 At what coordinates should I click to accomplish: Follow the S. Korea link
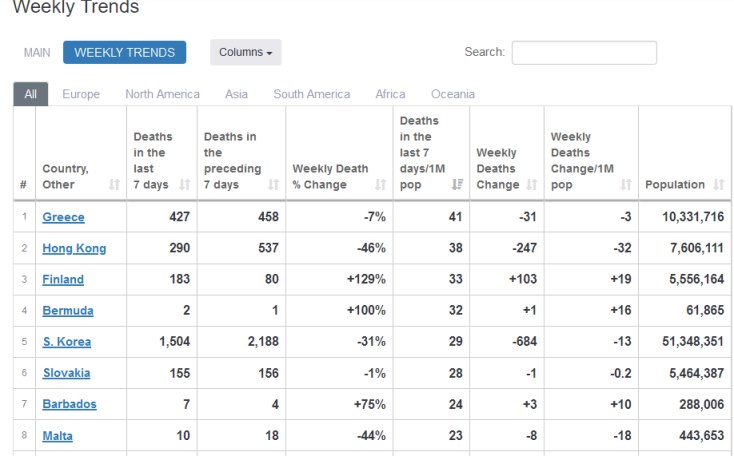[66, 342]
